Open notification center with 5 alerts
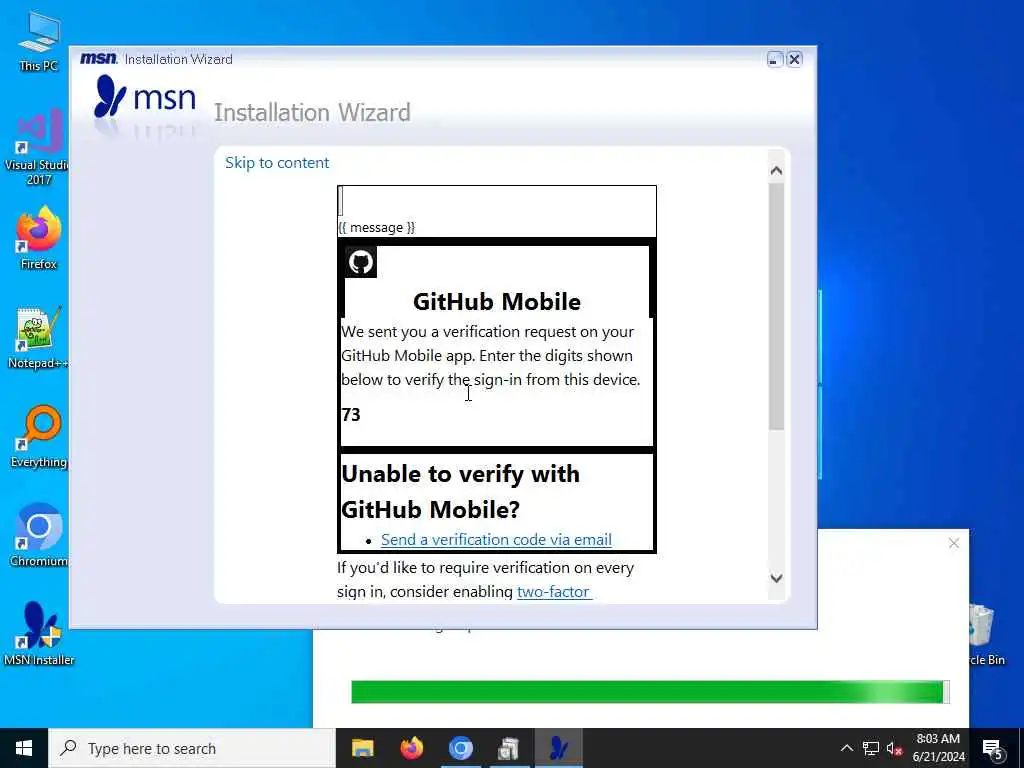The height and width of the screenshot is (768, 1024). tap(993, 749)
